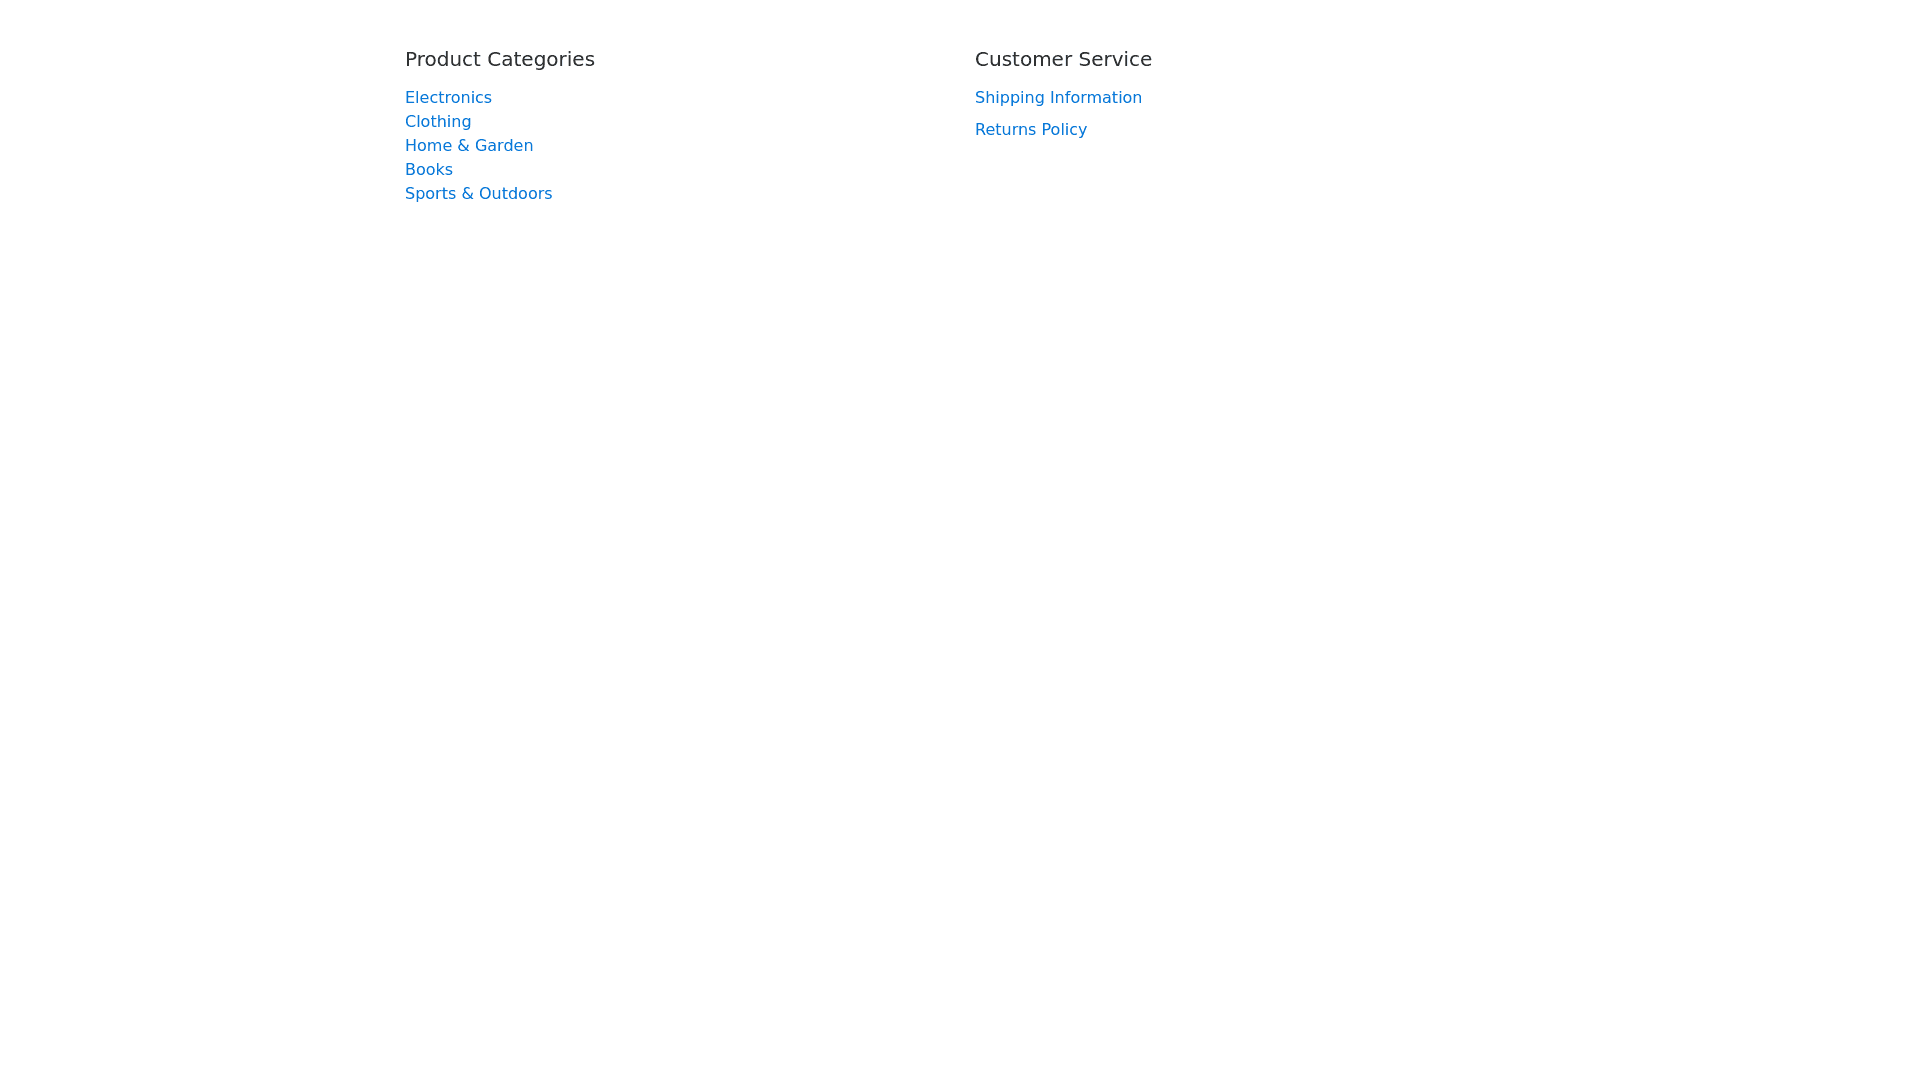This screenshot has width=1920, height=1080.
Task: Click the Customer Service heading
Action: (1063, 59)
